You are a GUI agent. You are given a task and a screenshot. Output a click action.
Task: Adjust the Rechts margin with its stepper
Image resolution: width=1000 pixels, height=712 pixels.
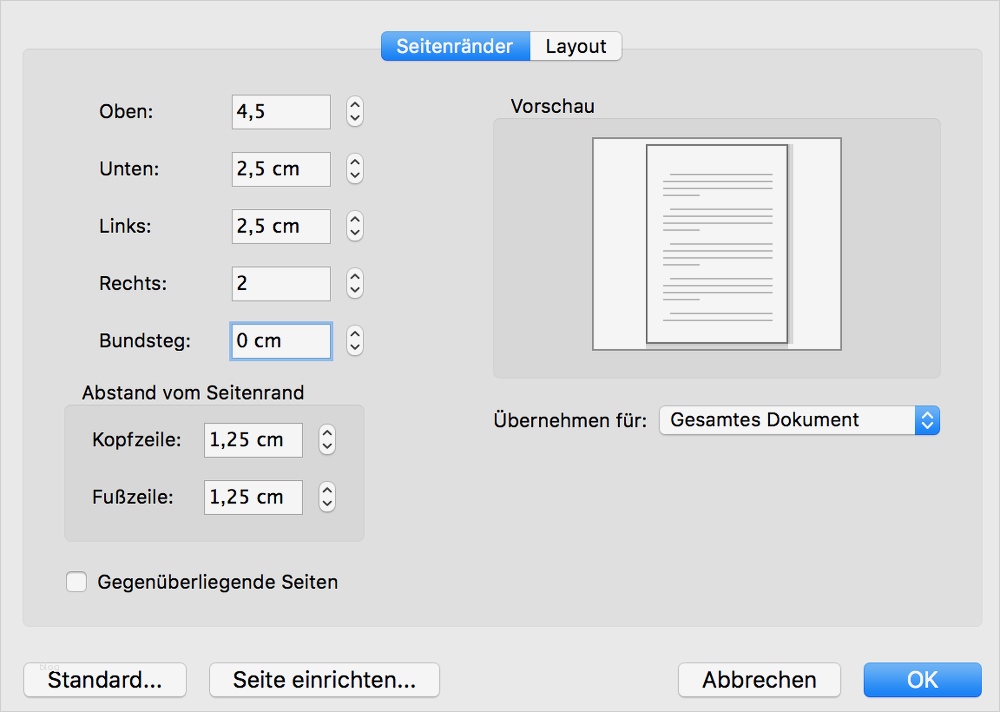click(x=354, y=283)
